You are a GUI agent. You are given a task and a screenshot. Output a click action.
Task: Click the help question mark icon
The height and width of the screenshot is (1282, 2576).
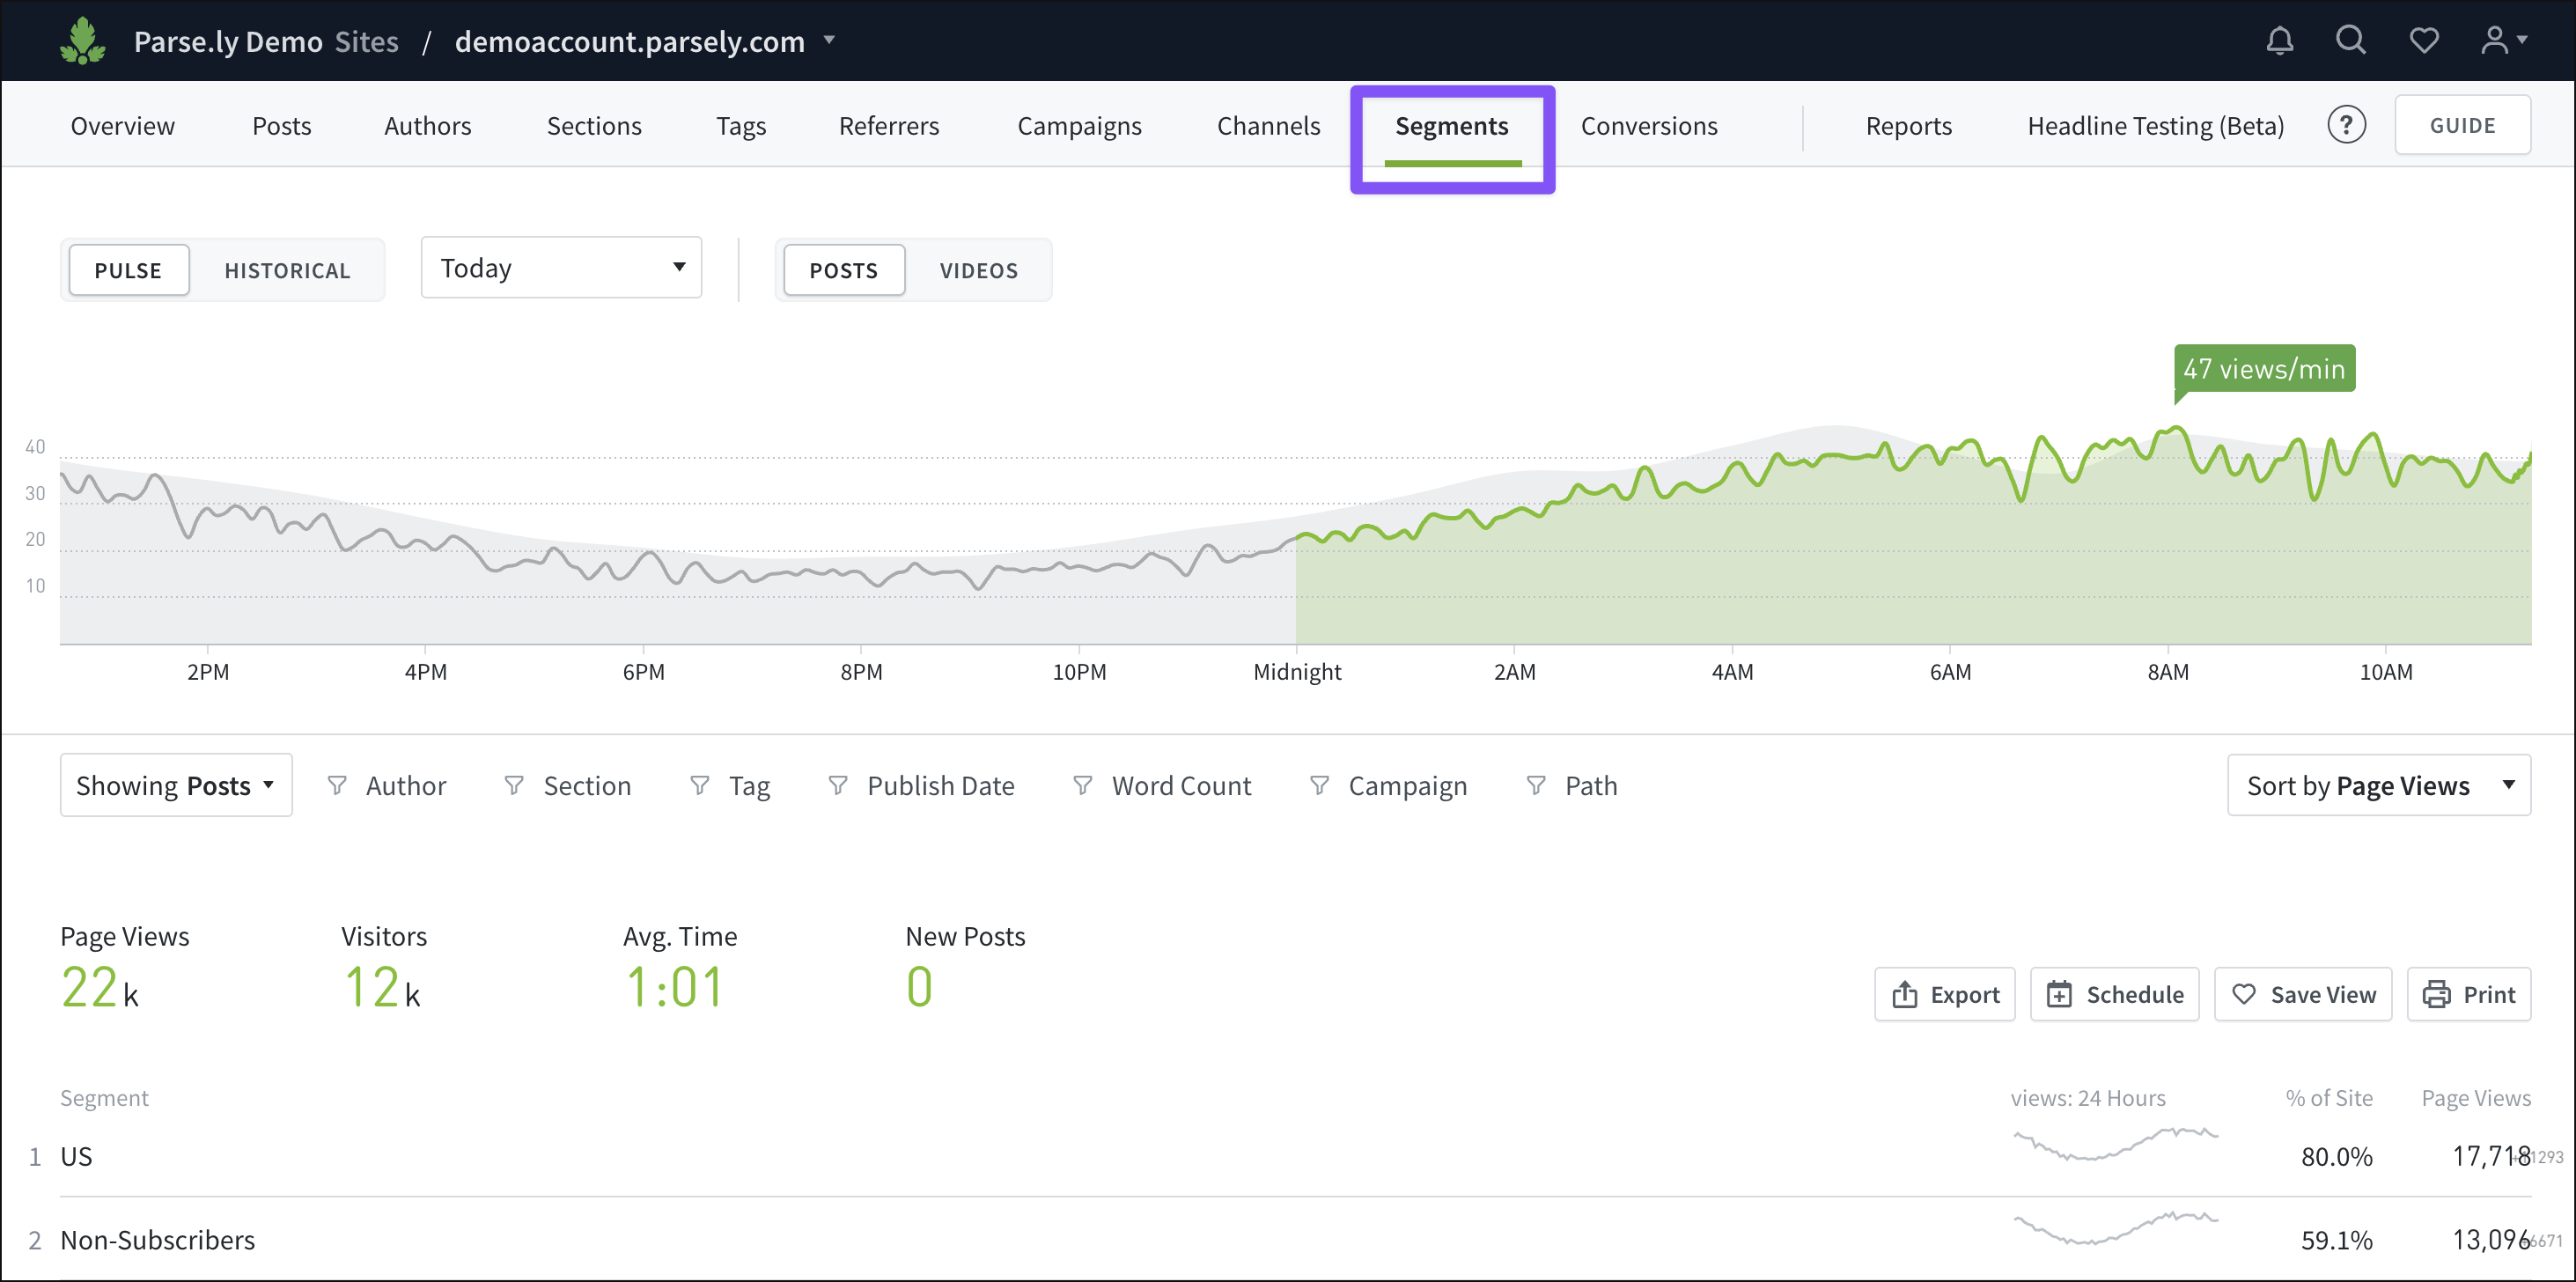tap(2346, 125)
